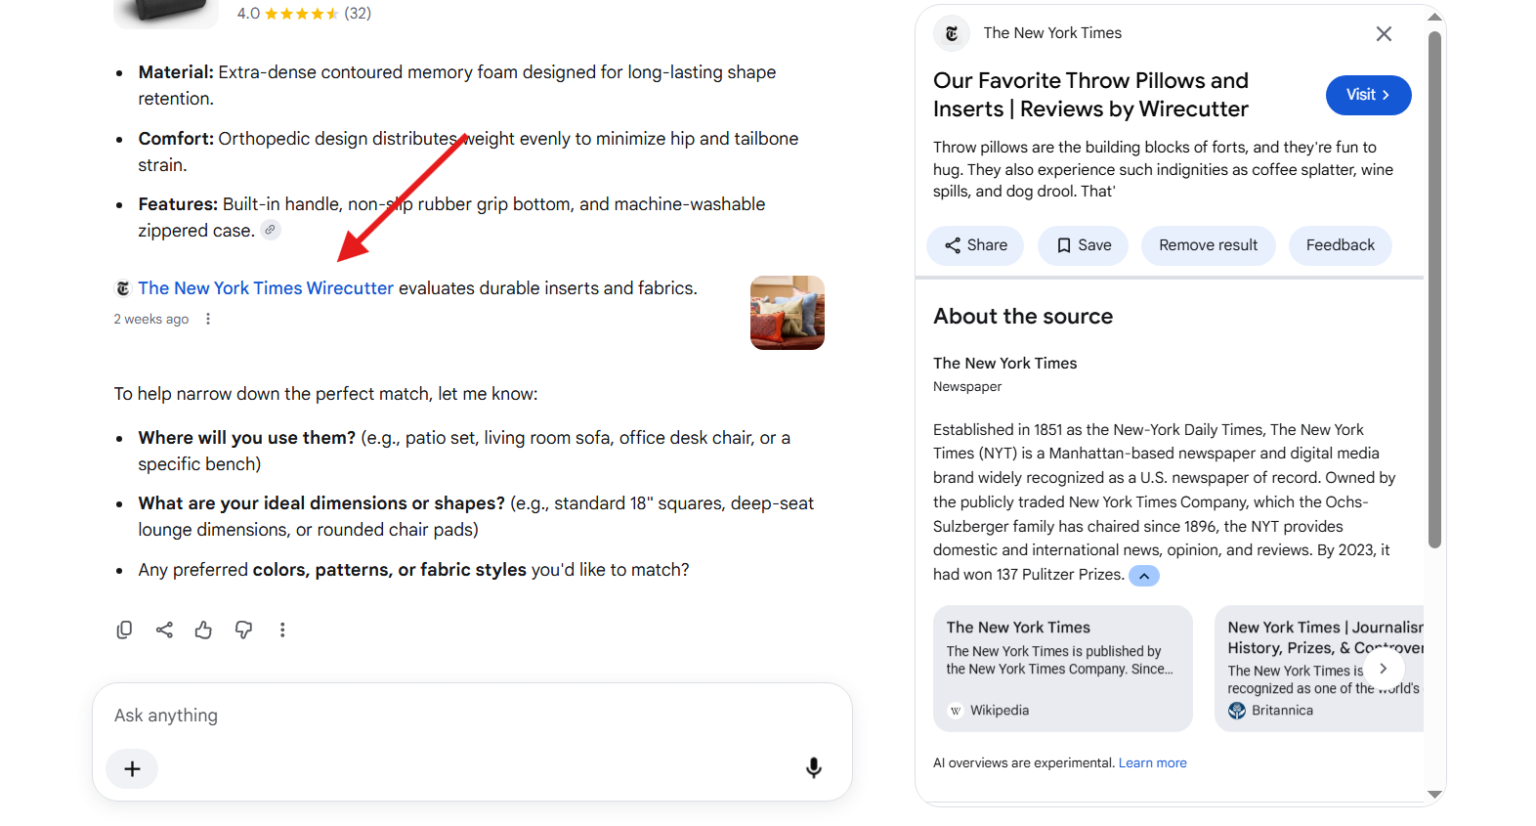The image size is (1536, 826).
Task: Click the scrollbar up arrow in the side panel
Action: coord(1435,17)
